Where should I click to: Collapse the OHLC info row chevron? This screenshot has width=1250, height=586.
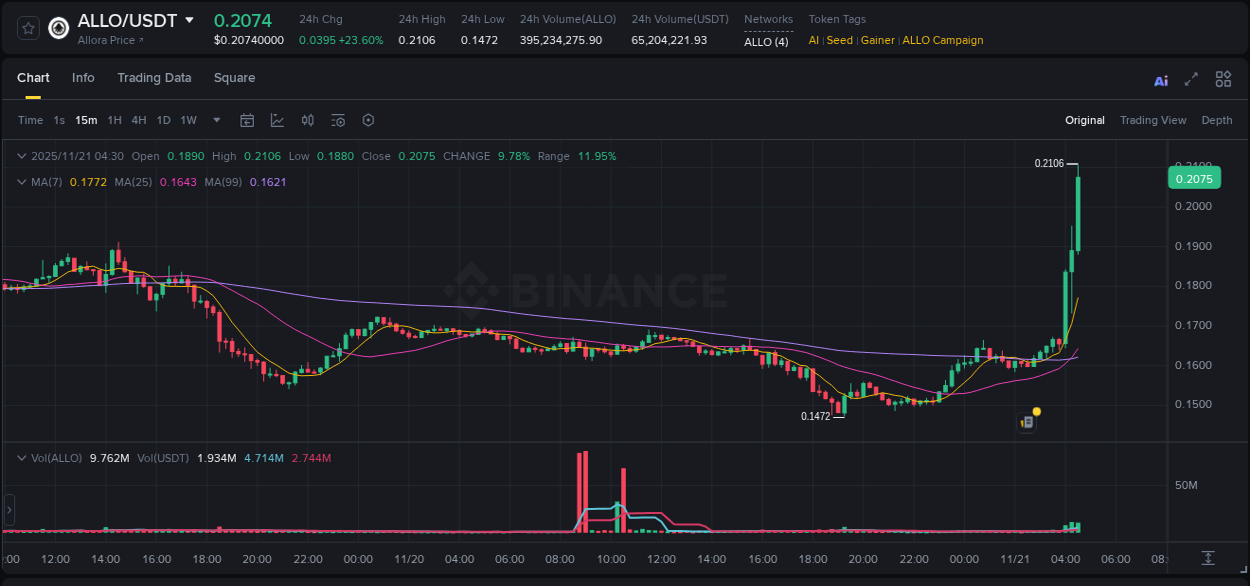tap(21, 156)
